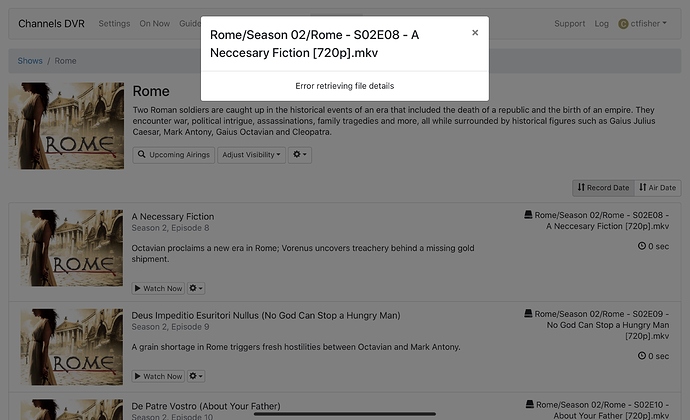Close the file details error dialog
The width and height of the screenshot is (690, 420).
click(x=475, y=33)
